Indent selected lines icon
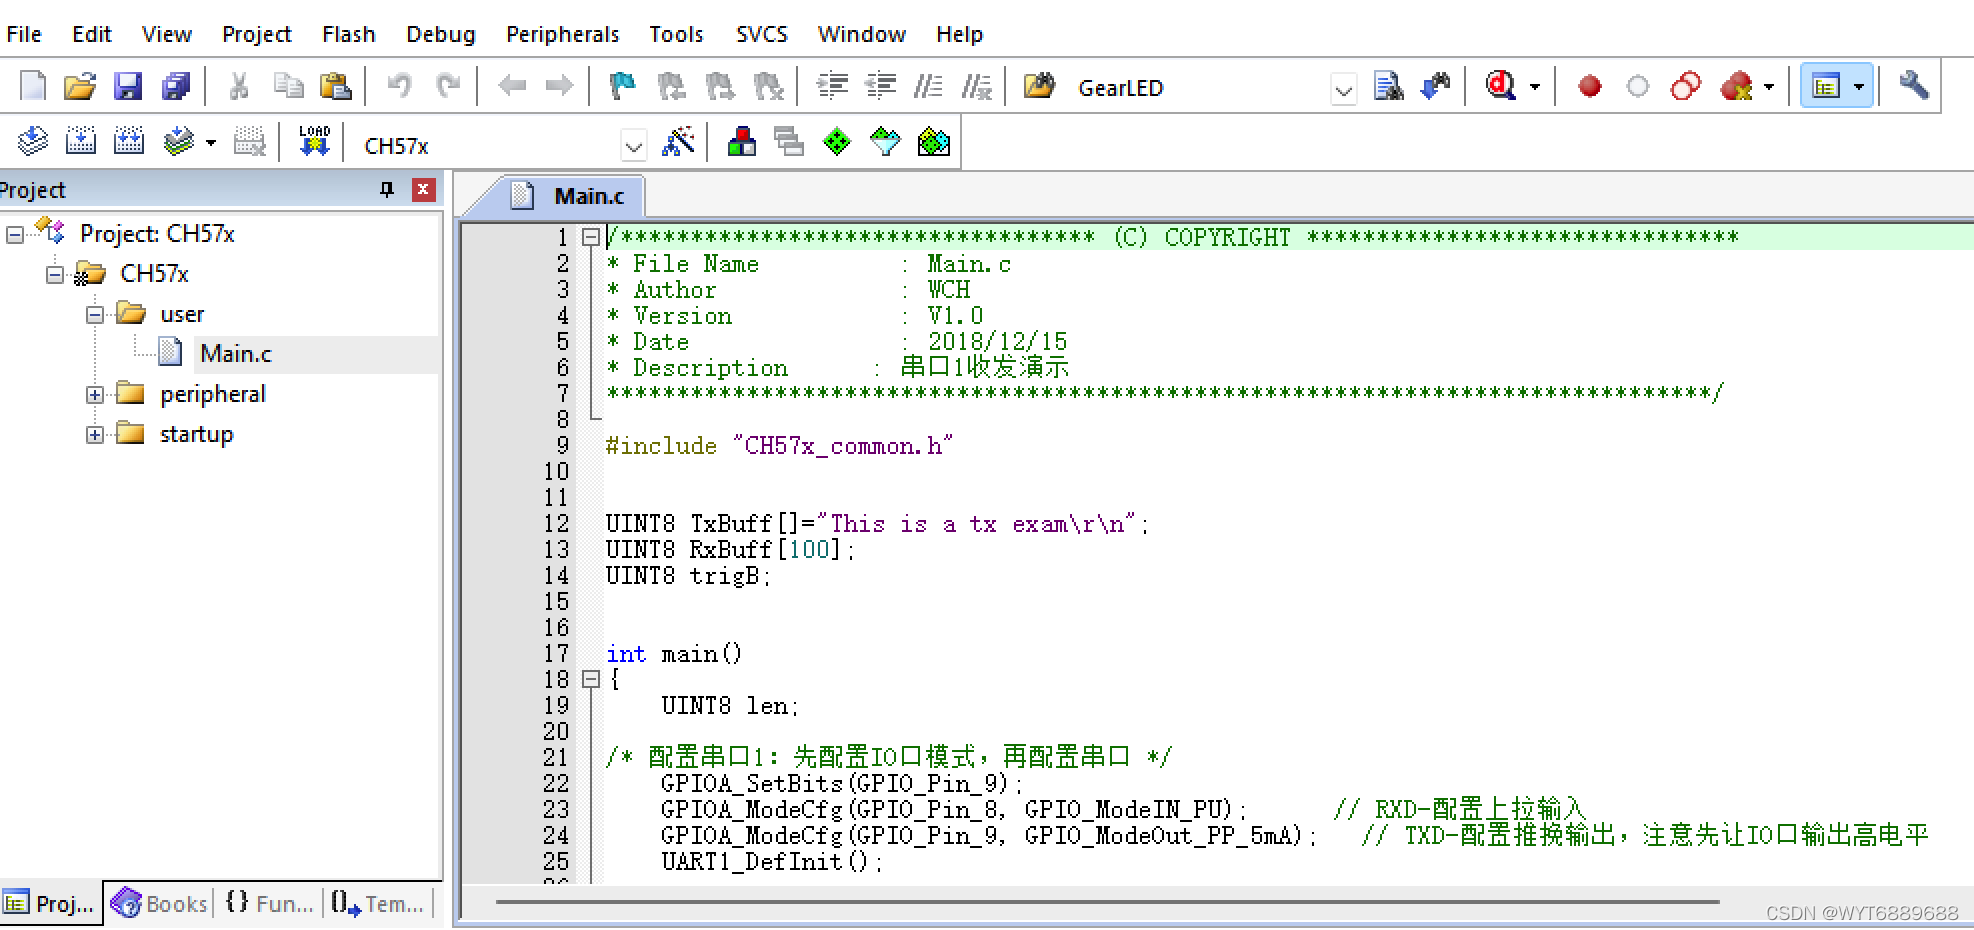This screenshot has height=930, width=1974. pyautogui.click(x=832, y=86)
